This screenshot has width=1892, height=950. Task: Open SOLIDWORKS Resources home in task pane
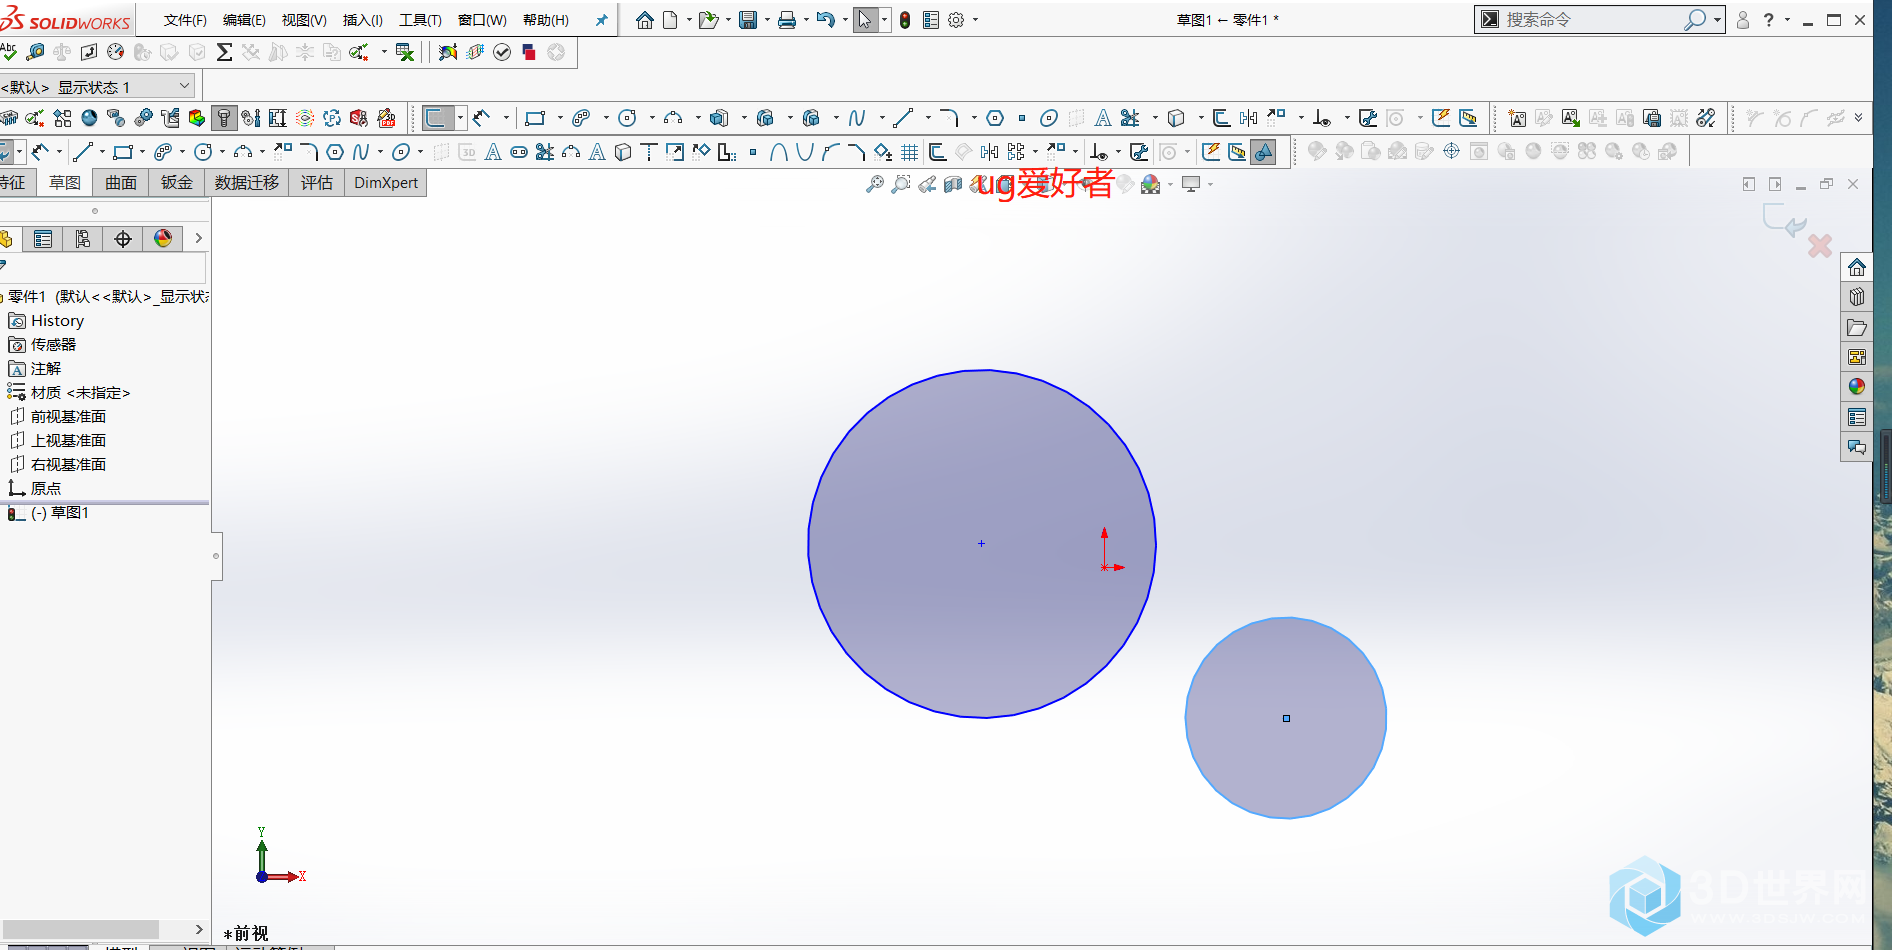(x=1857, y=267)
